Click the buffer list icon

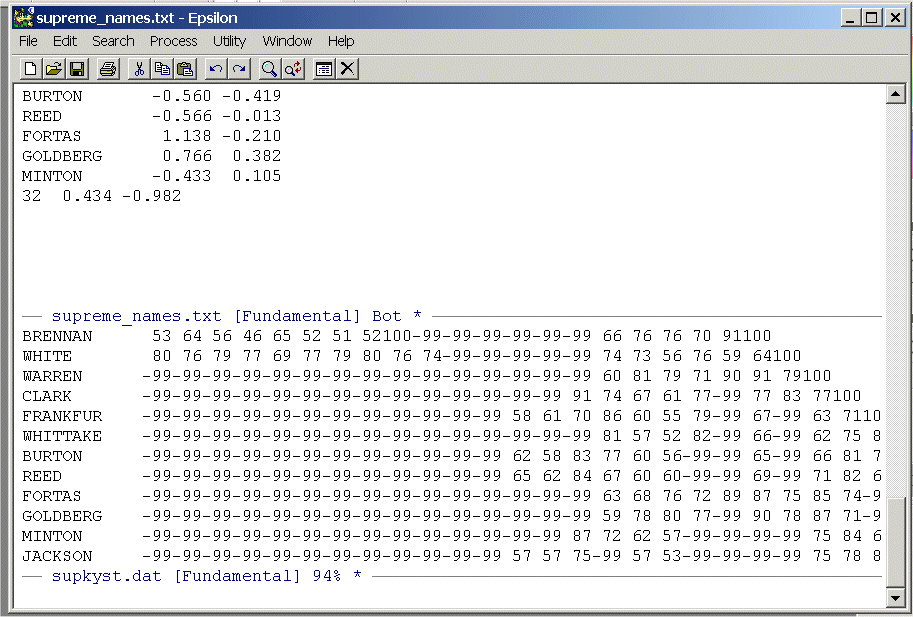point(324,69)
